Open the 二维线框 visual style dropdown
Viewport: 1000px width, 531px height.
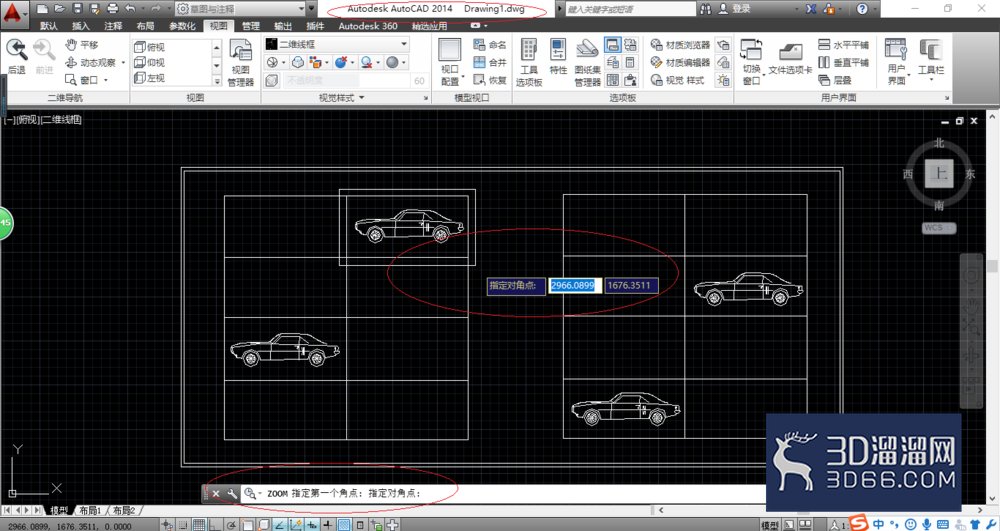[x=337, y=44]
